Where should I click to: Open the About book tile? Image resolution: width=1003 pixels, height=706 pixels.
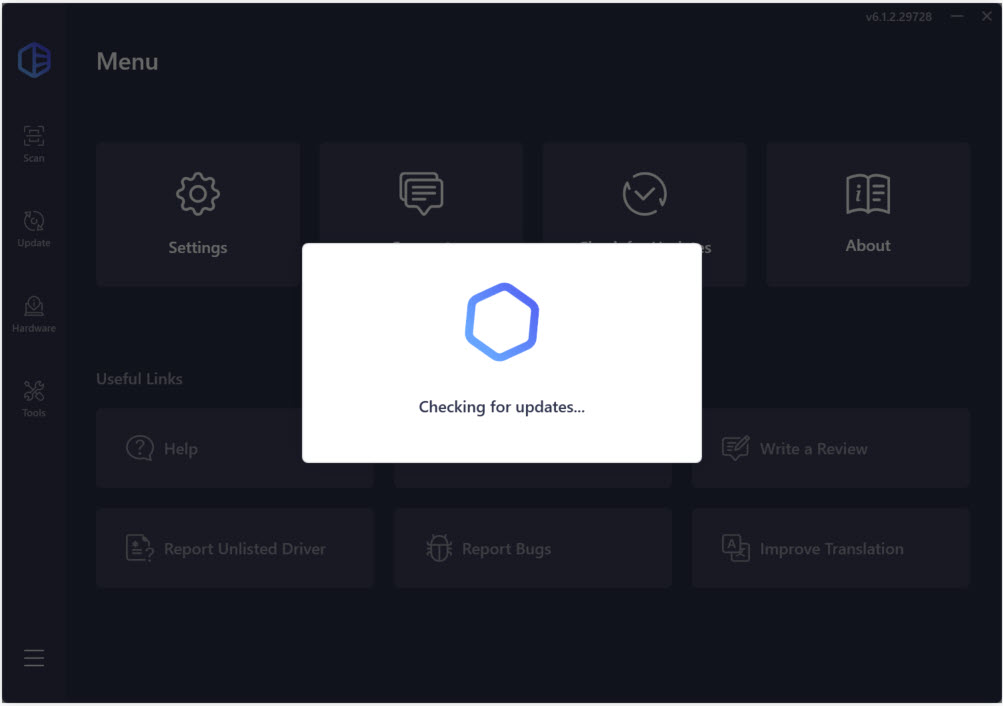point(867,214)
